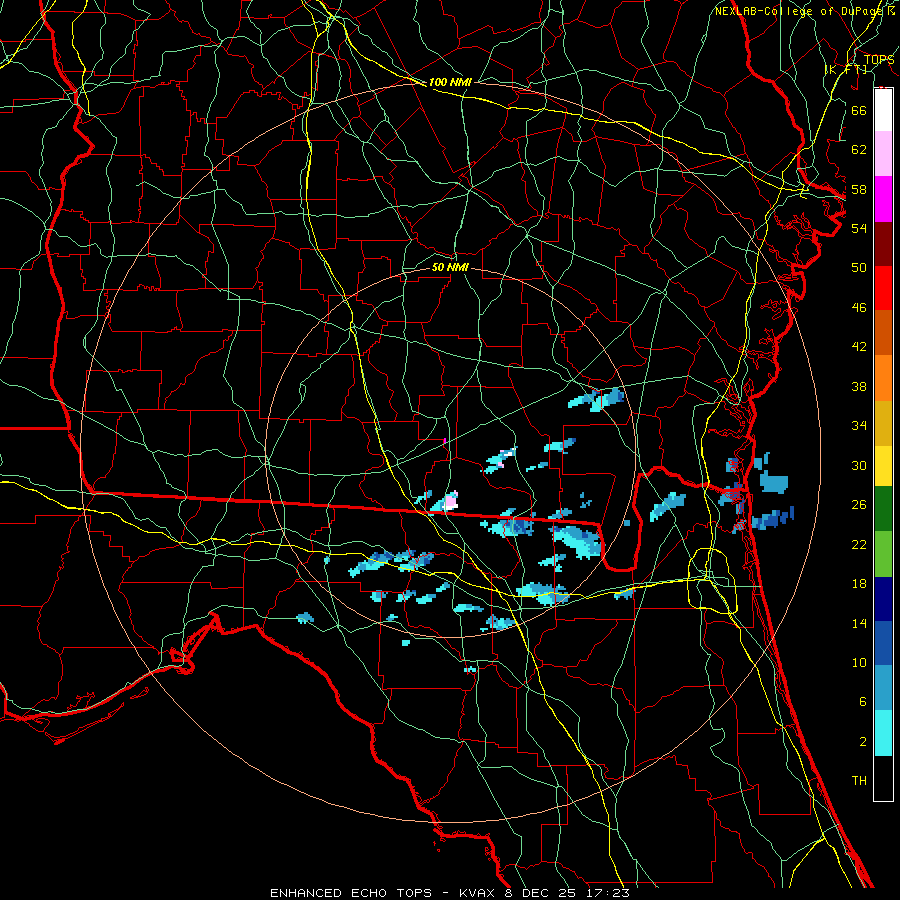This screenshot has width=900, height=900.
Task: Click the white color swatch near 66
Action: pyautogui.click(x=883, y=110)
